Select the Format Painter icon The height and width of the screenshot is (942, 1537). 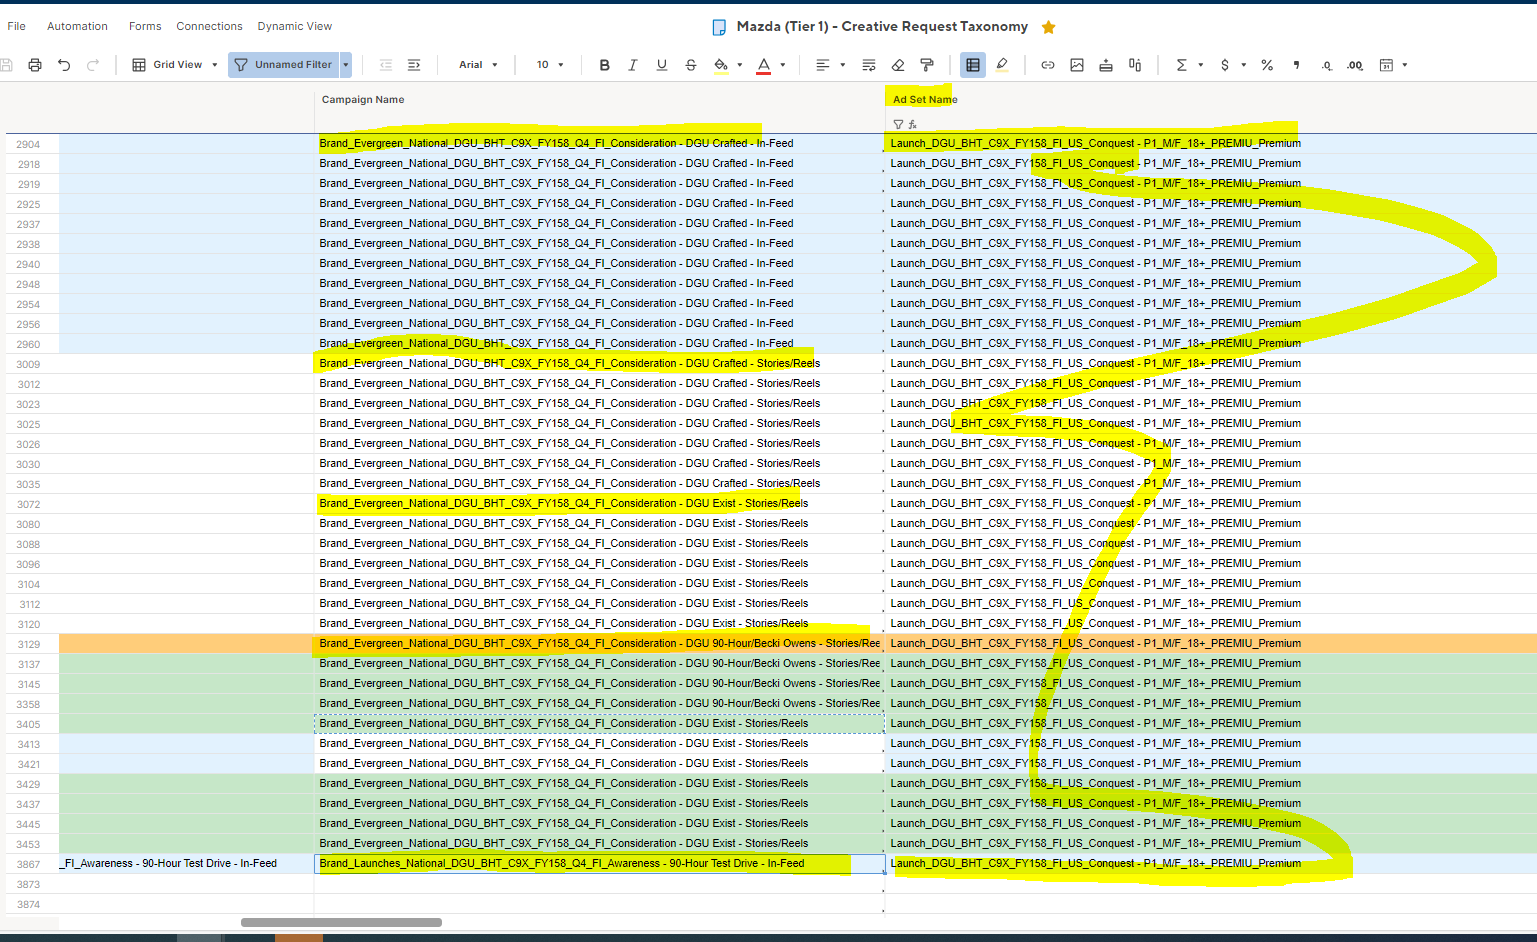pos(927,65)
